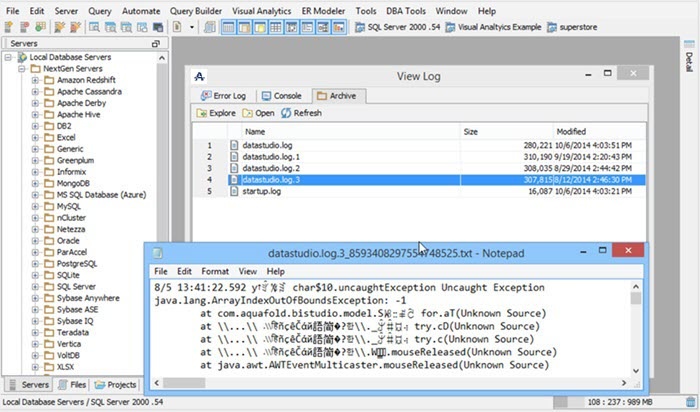The height and width of the screenshot is (412, 700).
Task: Open dropdown arrow beside the document icon
Action: point(192,27)
